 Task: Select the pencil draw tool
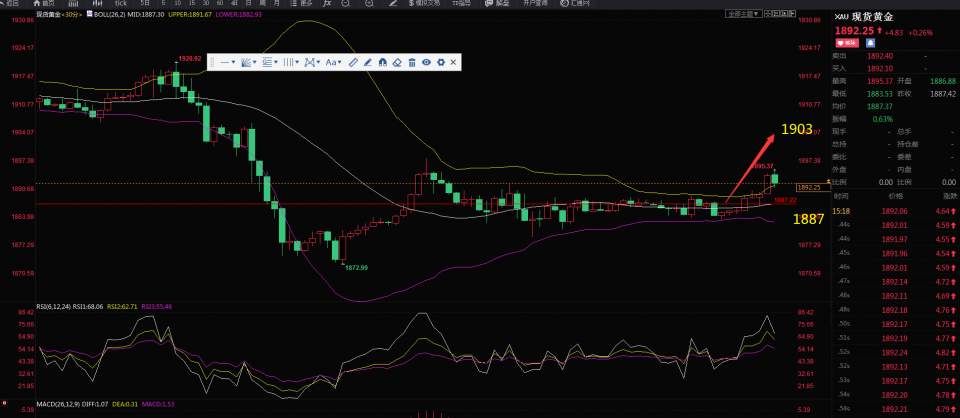point(368,62)
